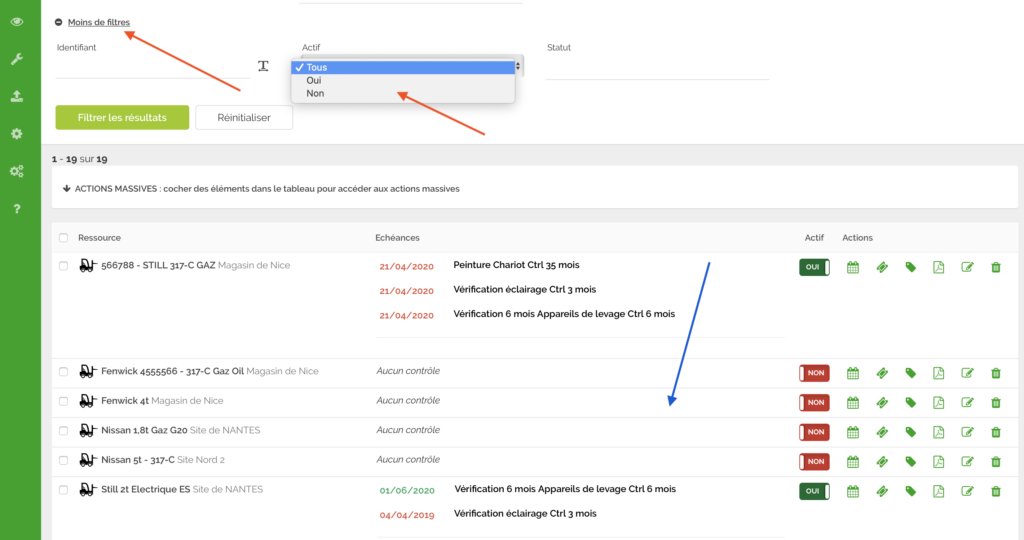Screen dimensions: 1024x540
Task: Click the eye icon in the green sidebar
Action: [x=17, y=21]
